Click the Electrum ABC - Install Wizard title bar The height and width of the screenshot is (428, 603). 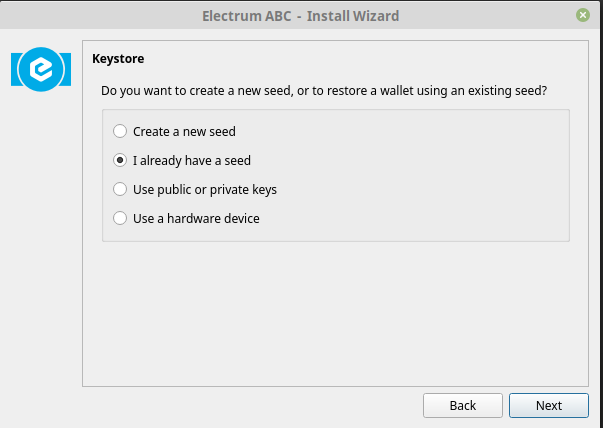301,16
